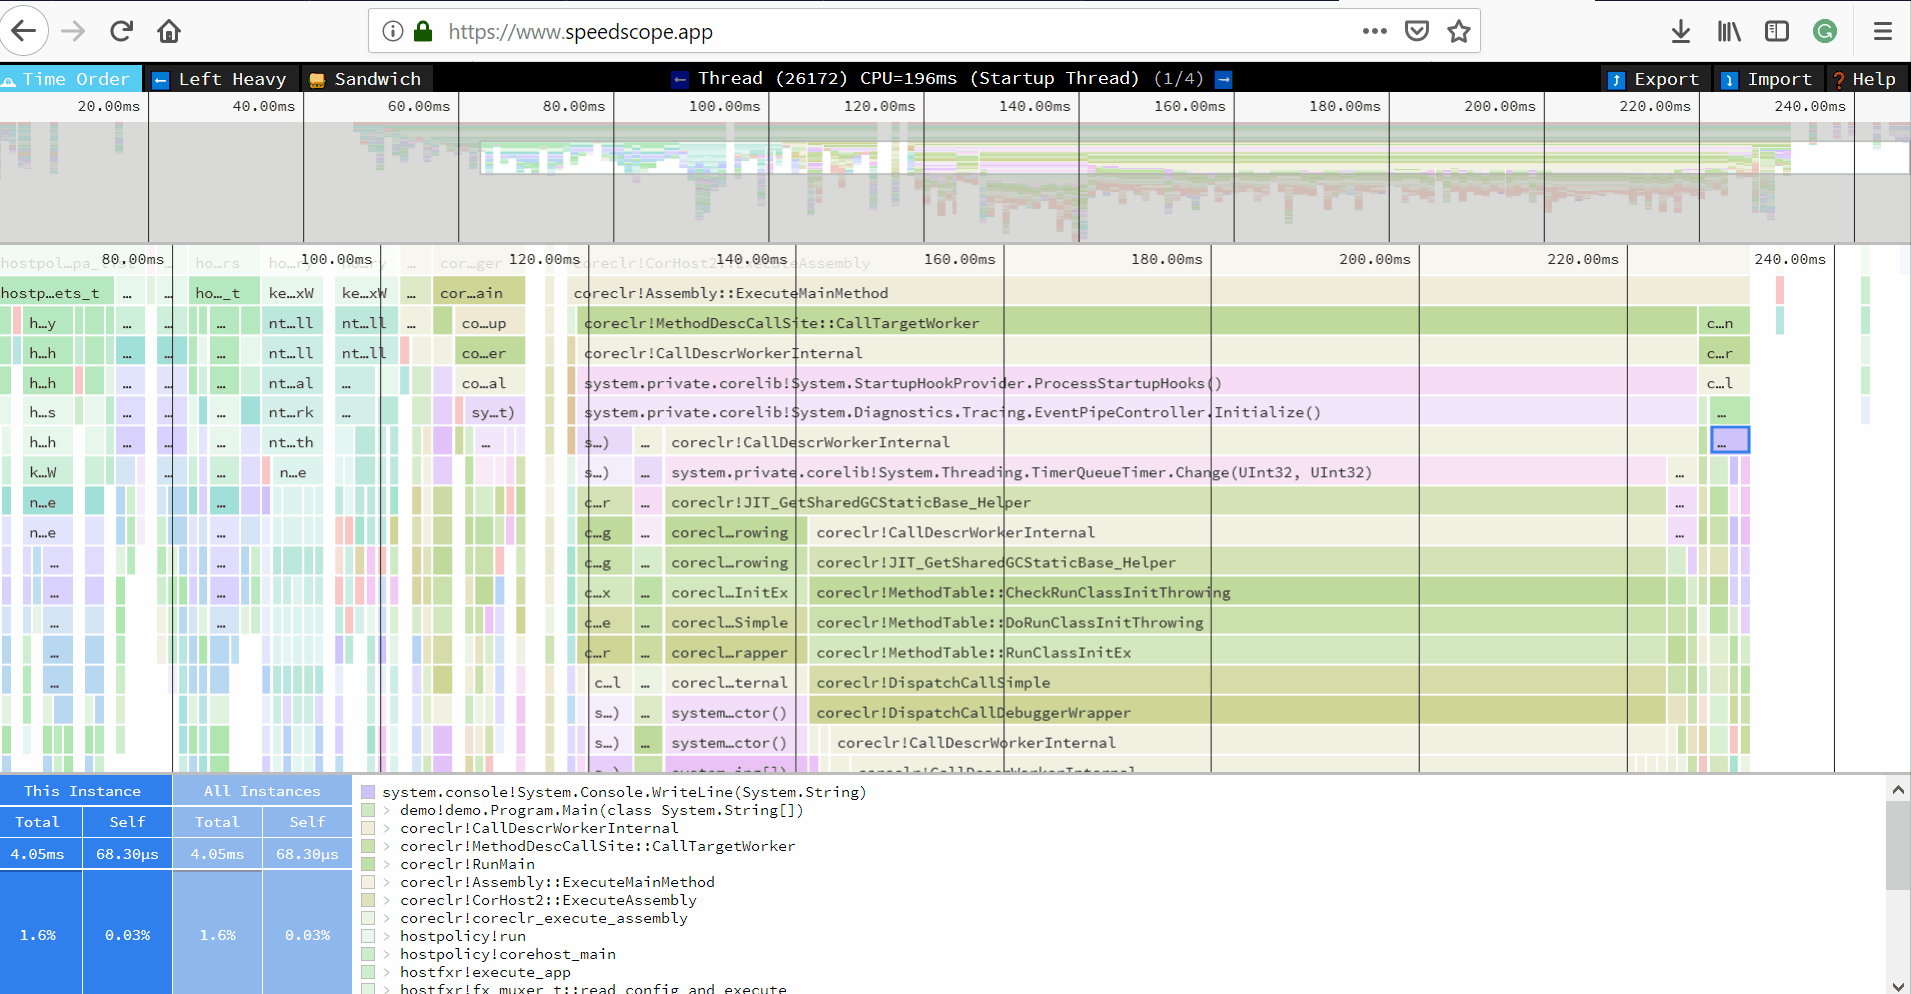Expand the demo.Program.Main stack entry
Image resolution: width=1911 pixels, height=994 pixels.
tap(387, 810)
